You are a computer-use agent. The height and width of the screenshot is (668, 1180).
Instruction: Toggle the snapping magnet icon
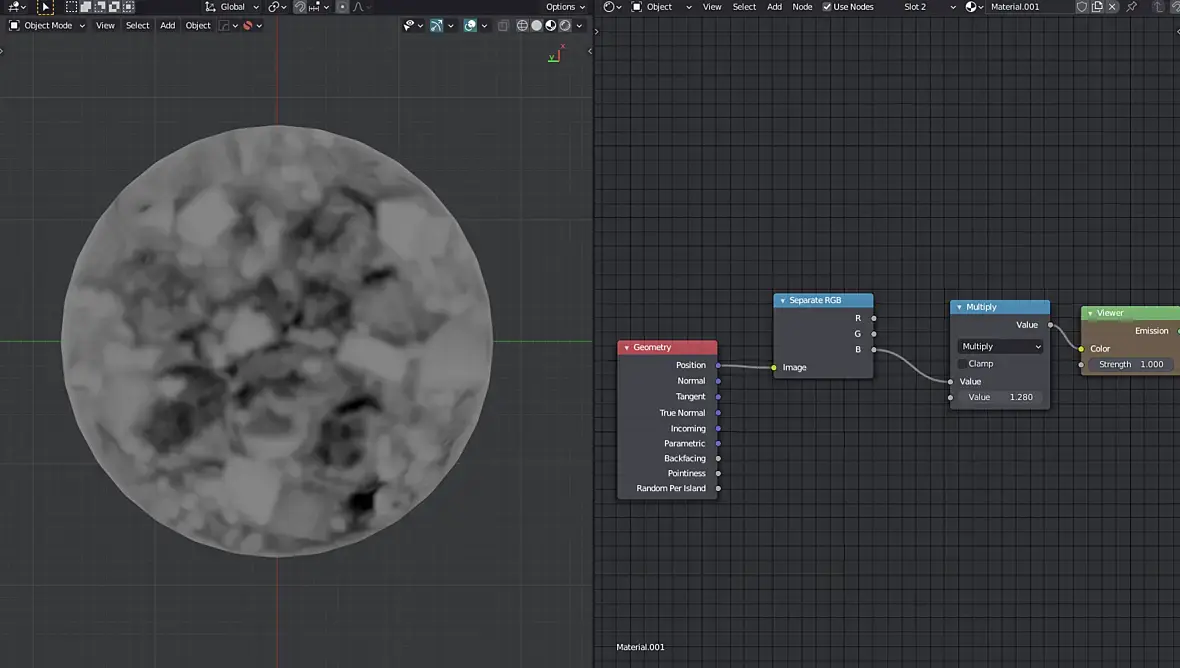click(x=300, y=7)
